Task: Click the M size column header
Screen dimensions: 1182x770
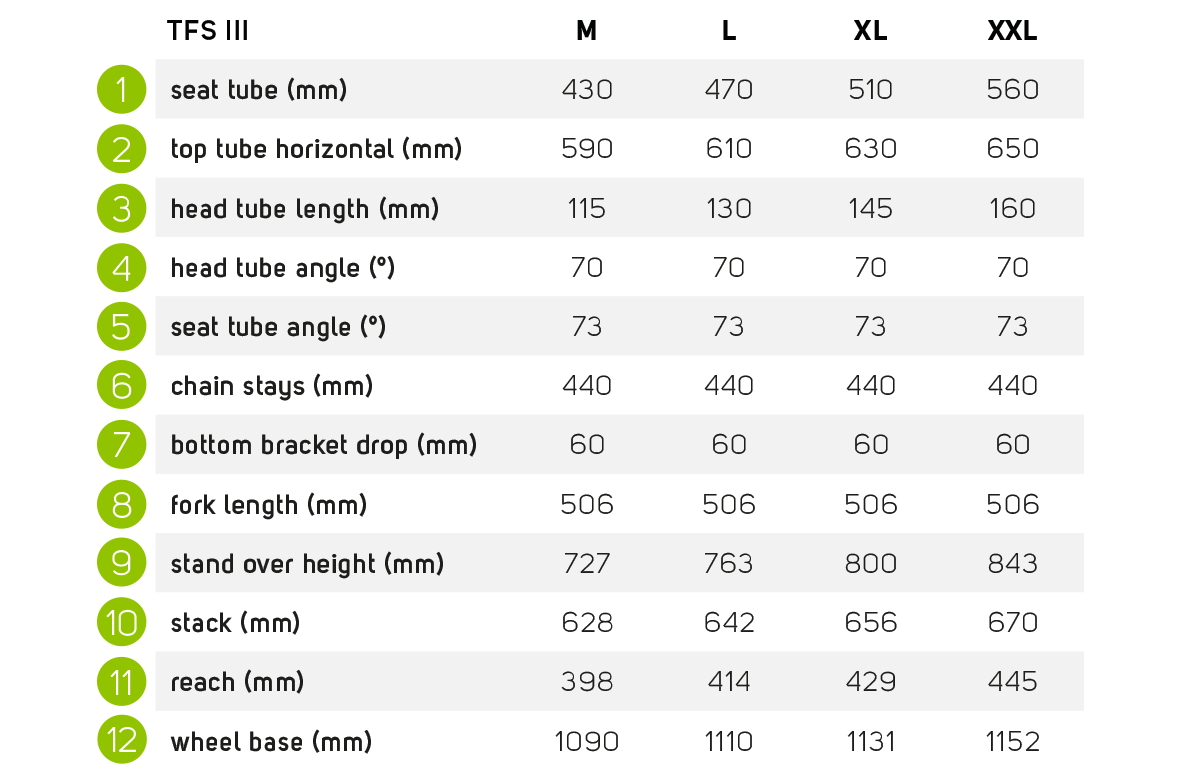Action: pos(587,31)
